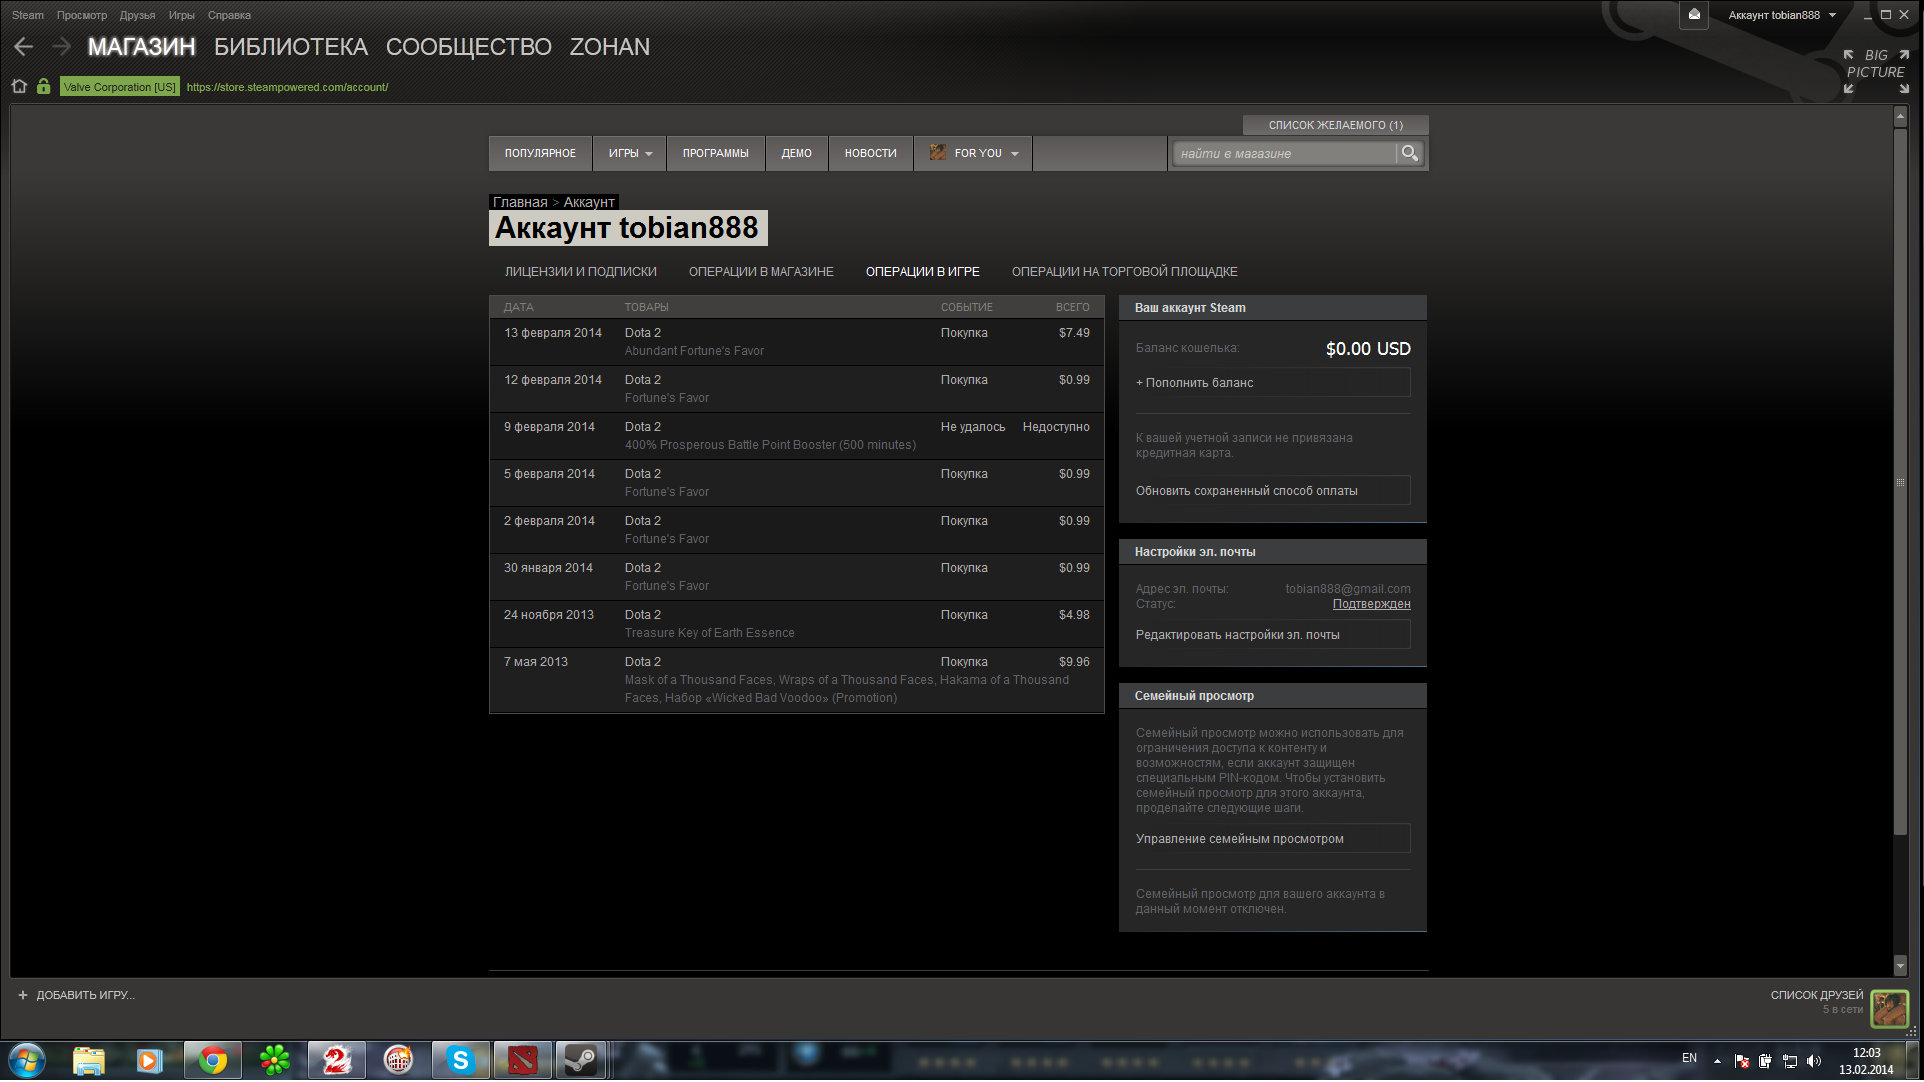Click the FOR YOU avatar icon
The image size is (1924, 1082).
tap(937, 153)
